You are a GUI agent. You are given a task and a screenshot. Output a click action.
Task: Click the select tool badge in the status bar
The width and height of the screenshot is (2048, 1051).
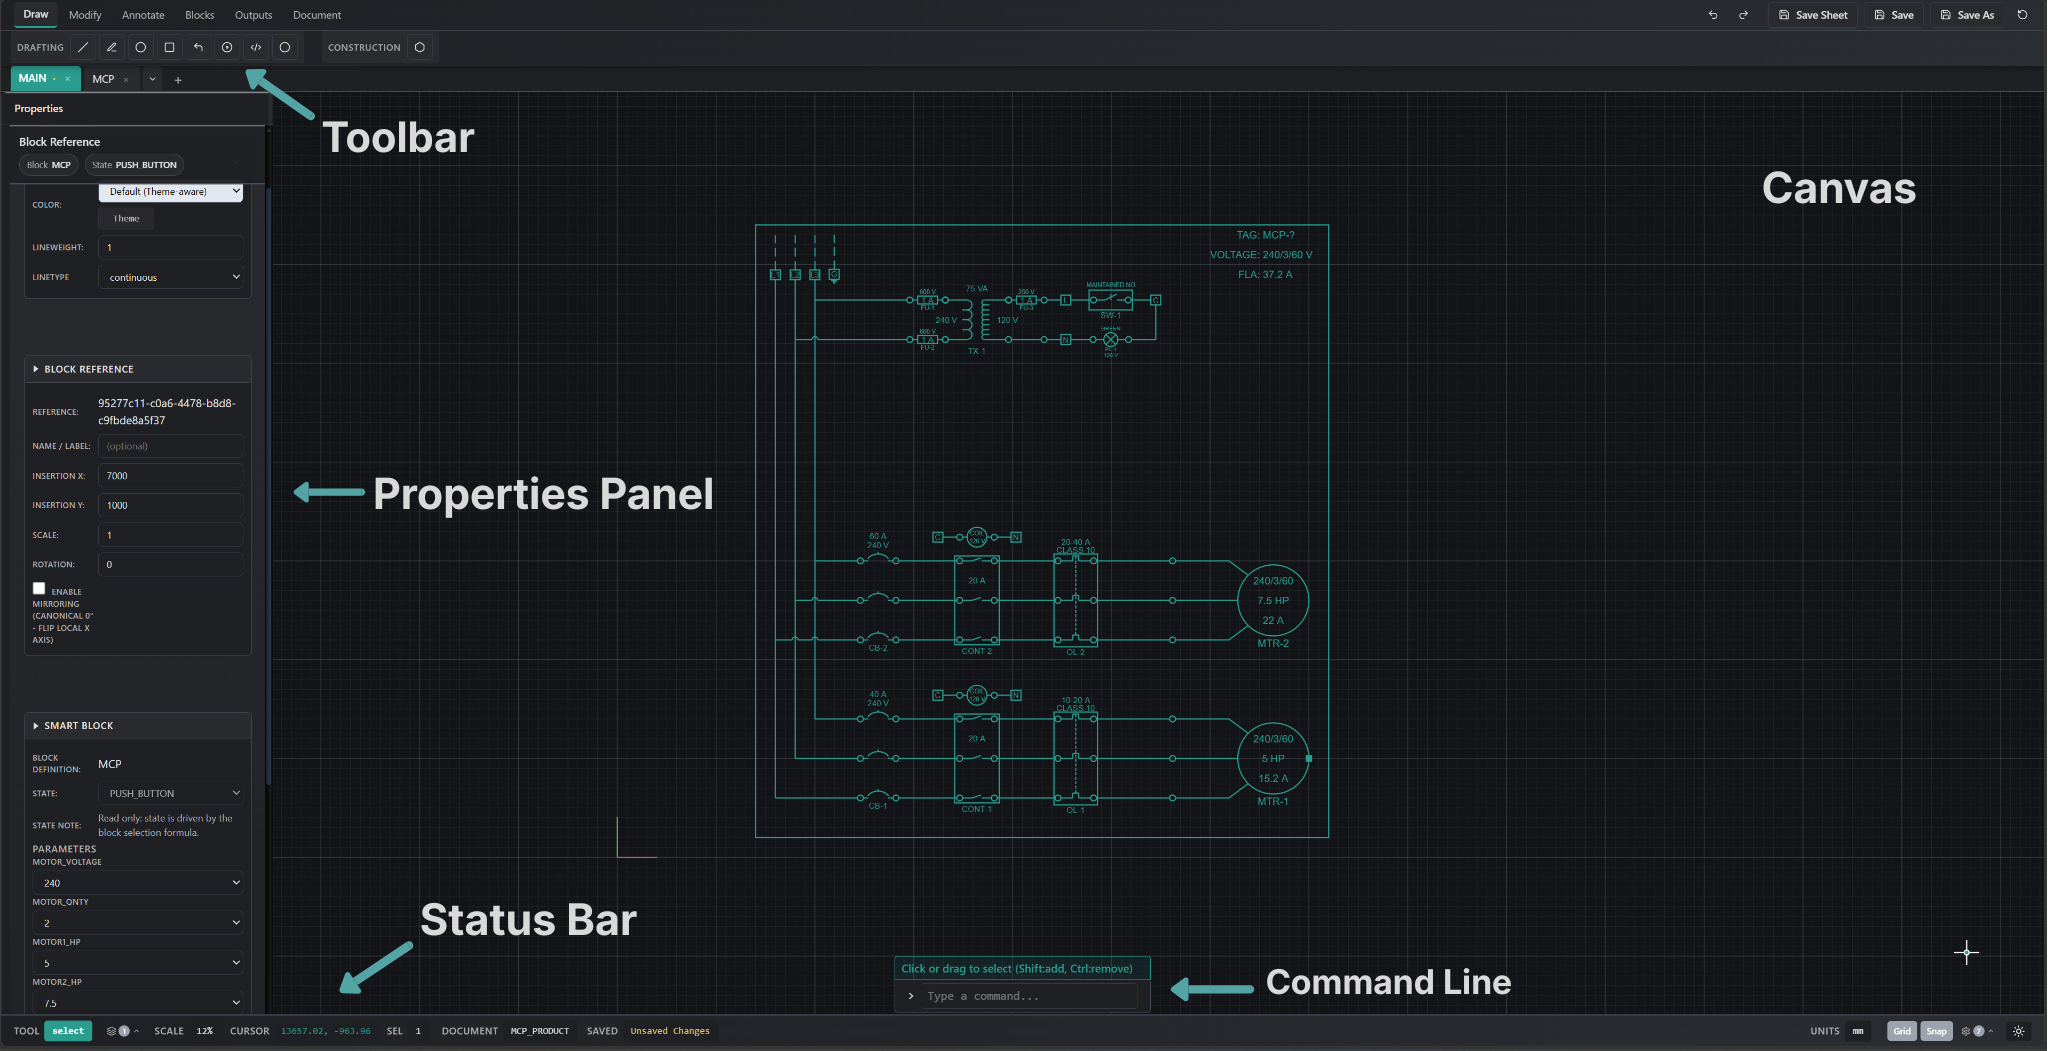click(68, 1031)
